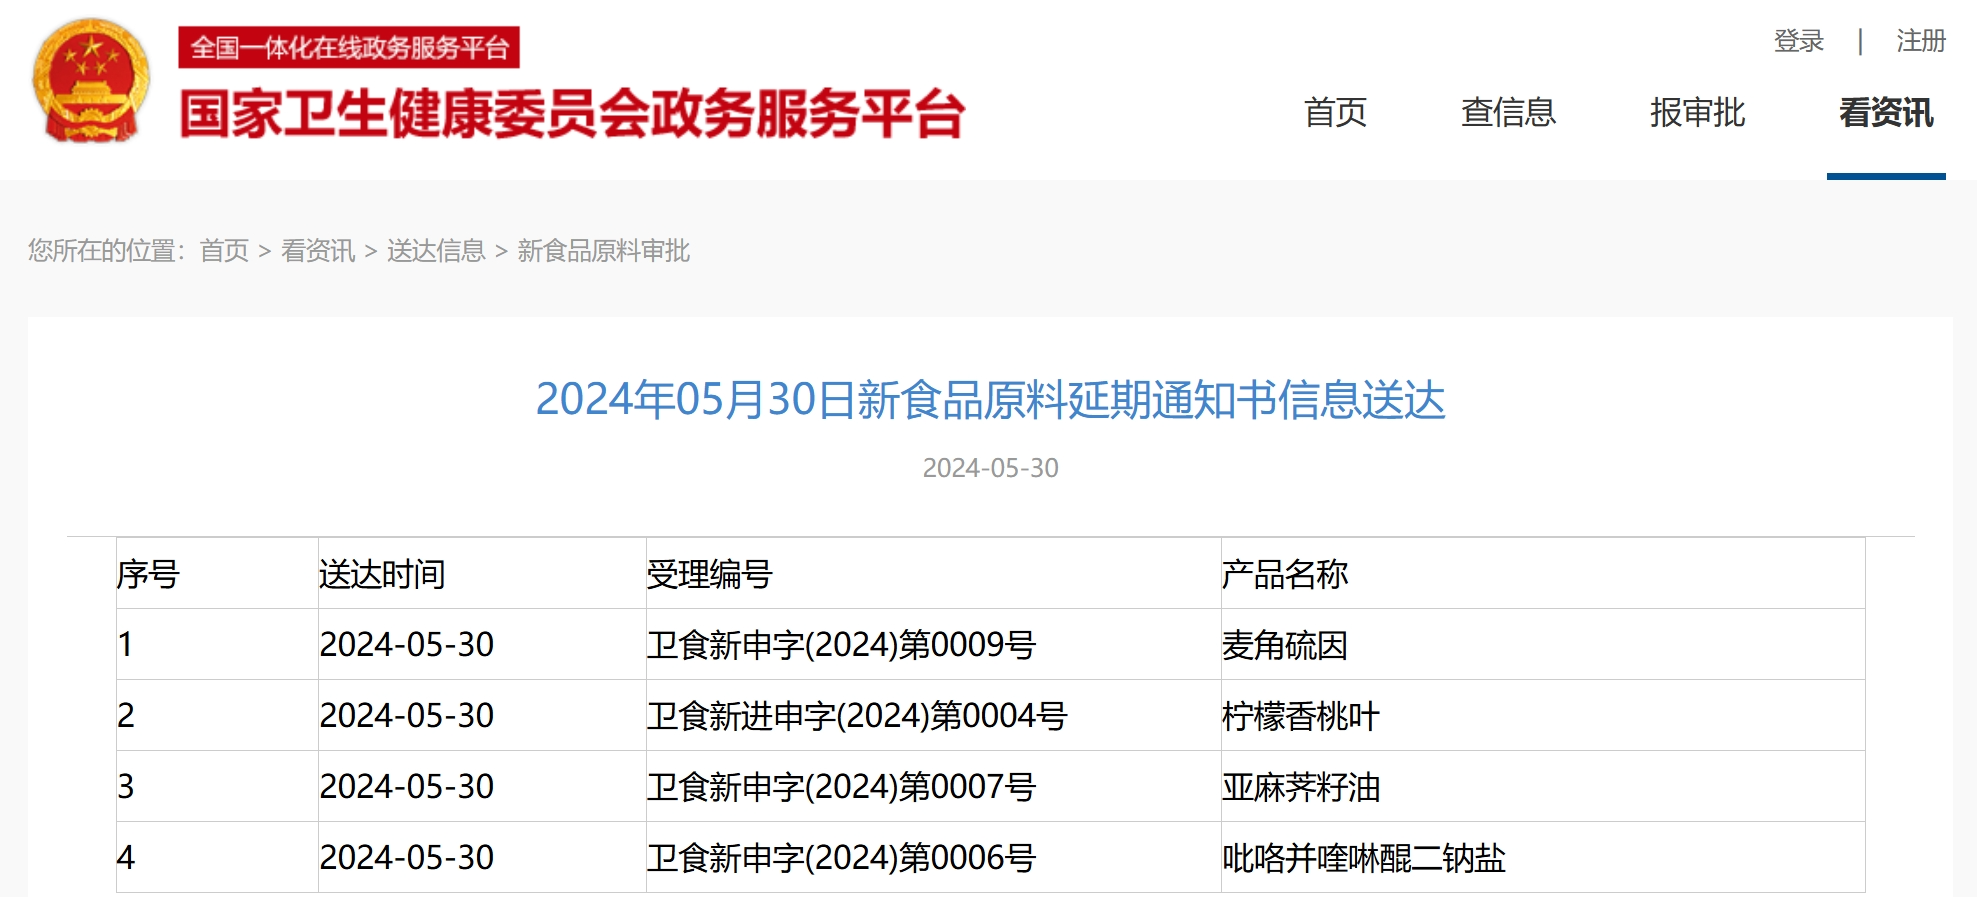The image size is (1977, 897).
Task: Click acceptance number 卫食新申字(2024)第0007号
Action: [841, 787]
